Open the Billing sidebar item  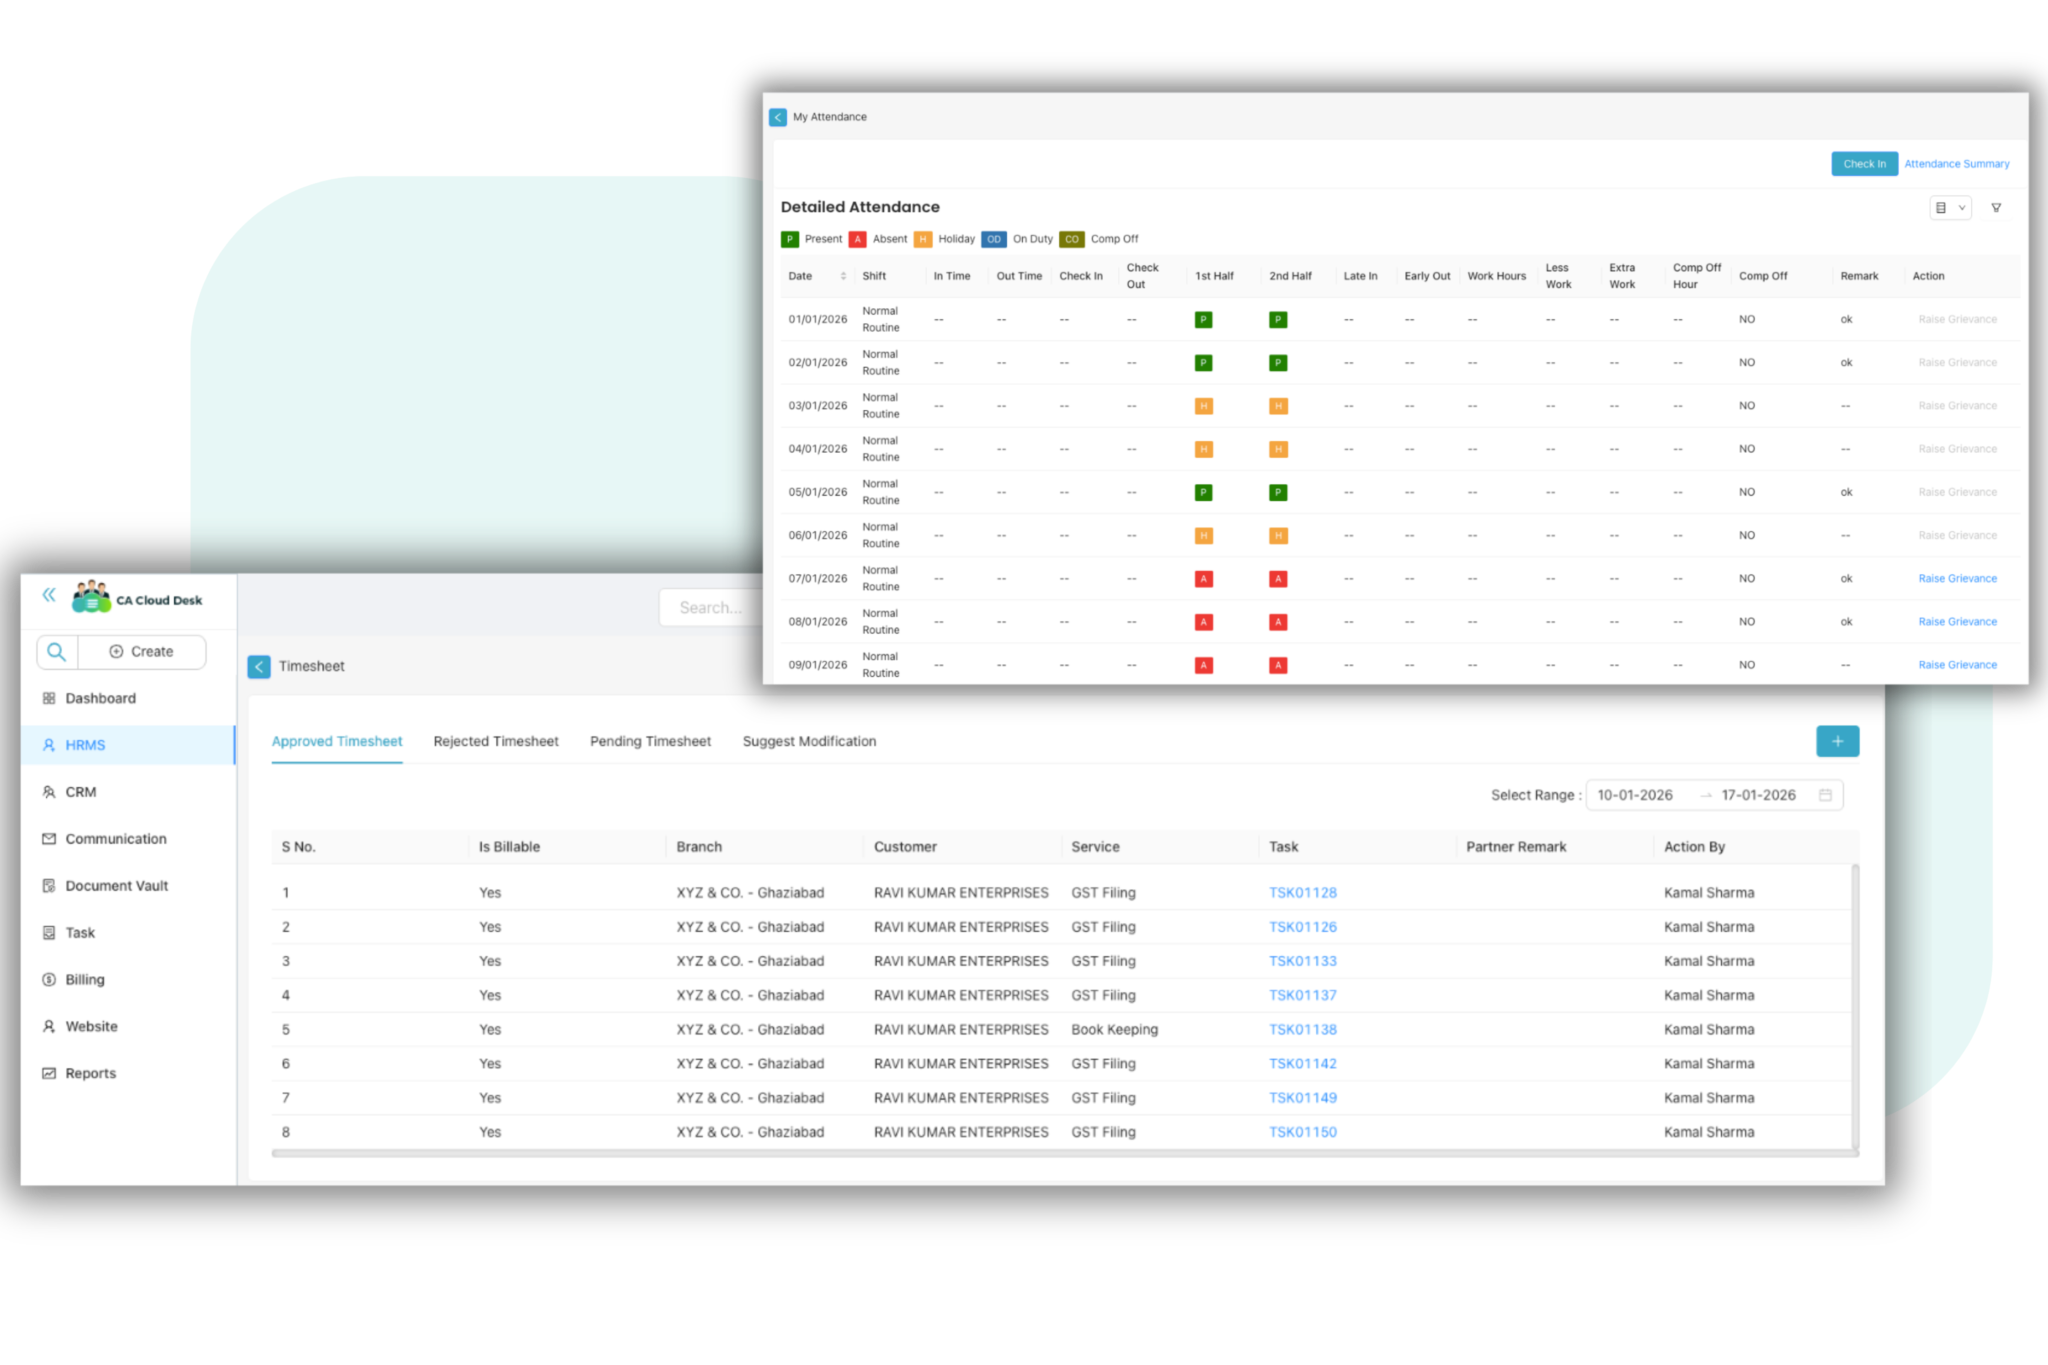(x=84, y=980)
